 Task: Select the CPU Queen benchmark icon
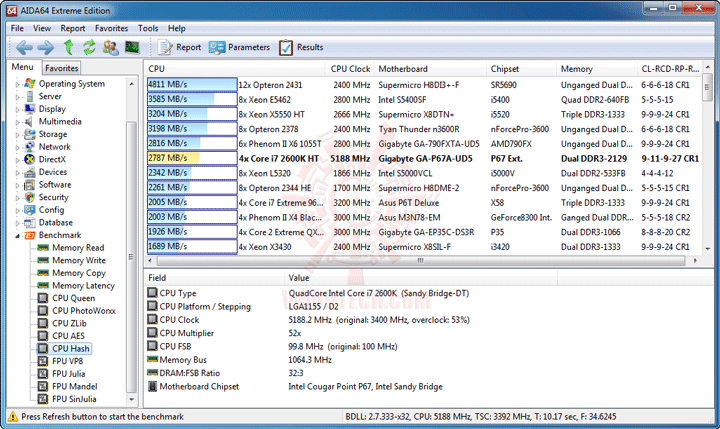[x=43, y=298]
